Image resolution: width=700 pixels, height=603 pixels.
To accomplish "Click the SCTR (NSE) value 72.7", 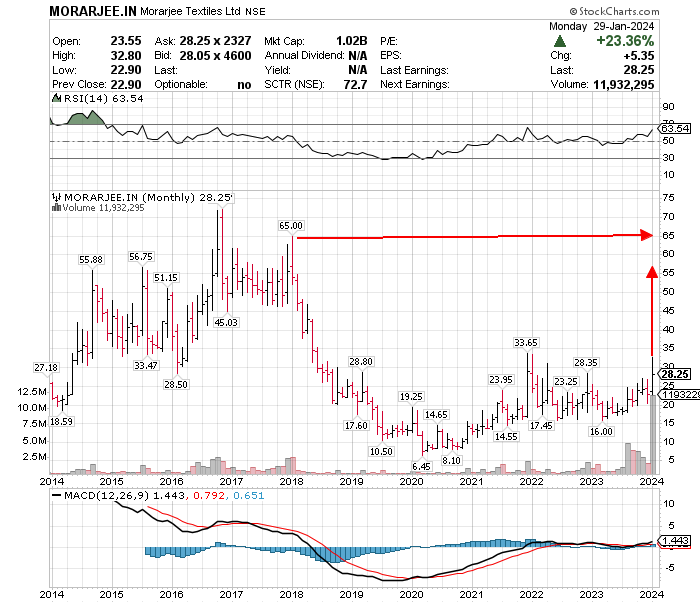I will point(355,84).
